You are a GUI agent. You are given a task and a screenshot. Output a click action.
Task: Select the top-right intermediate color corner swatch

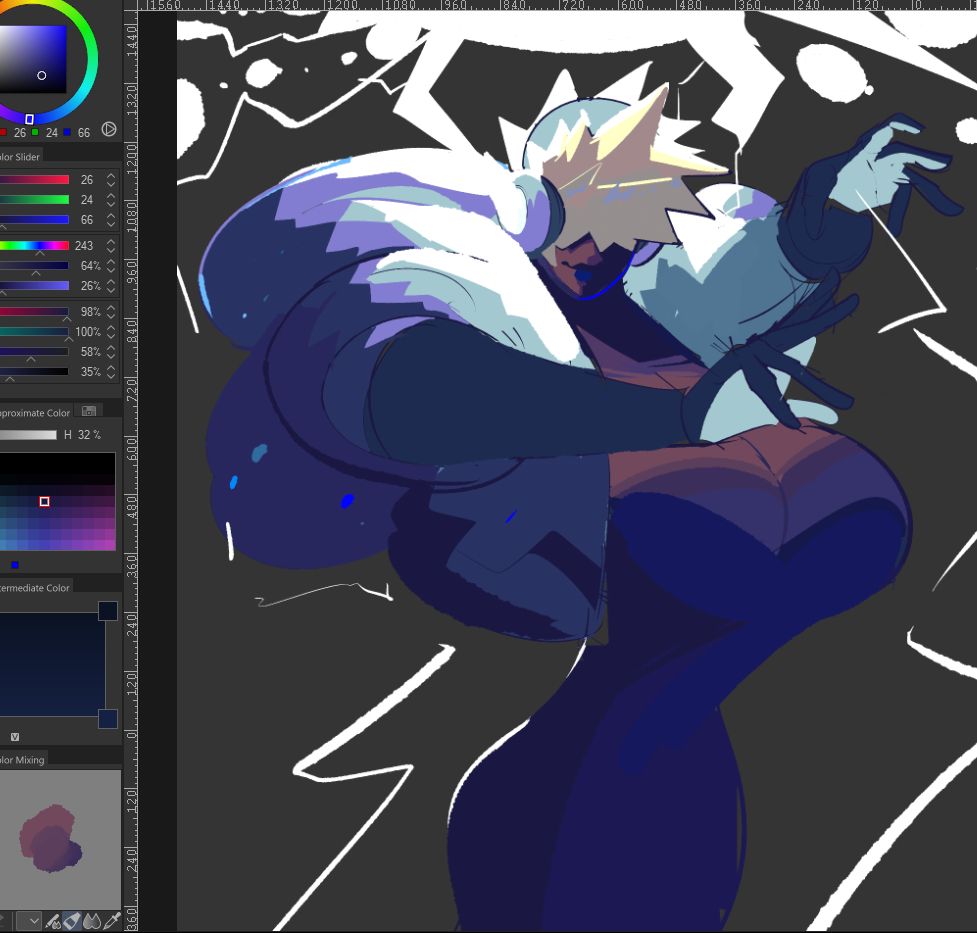(108, 611)
